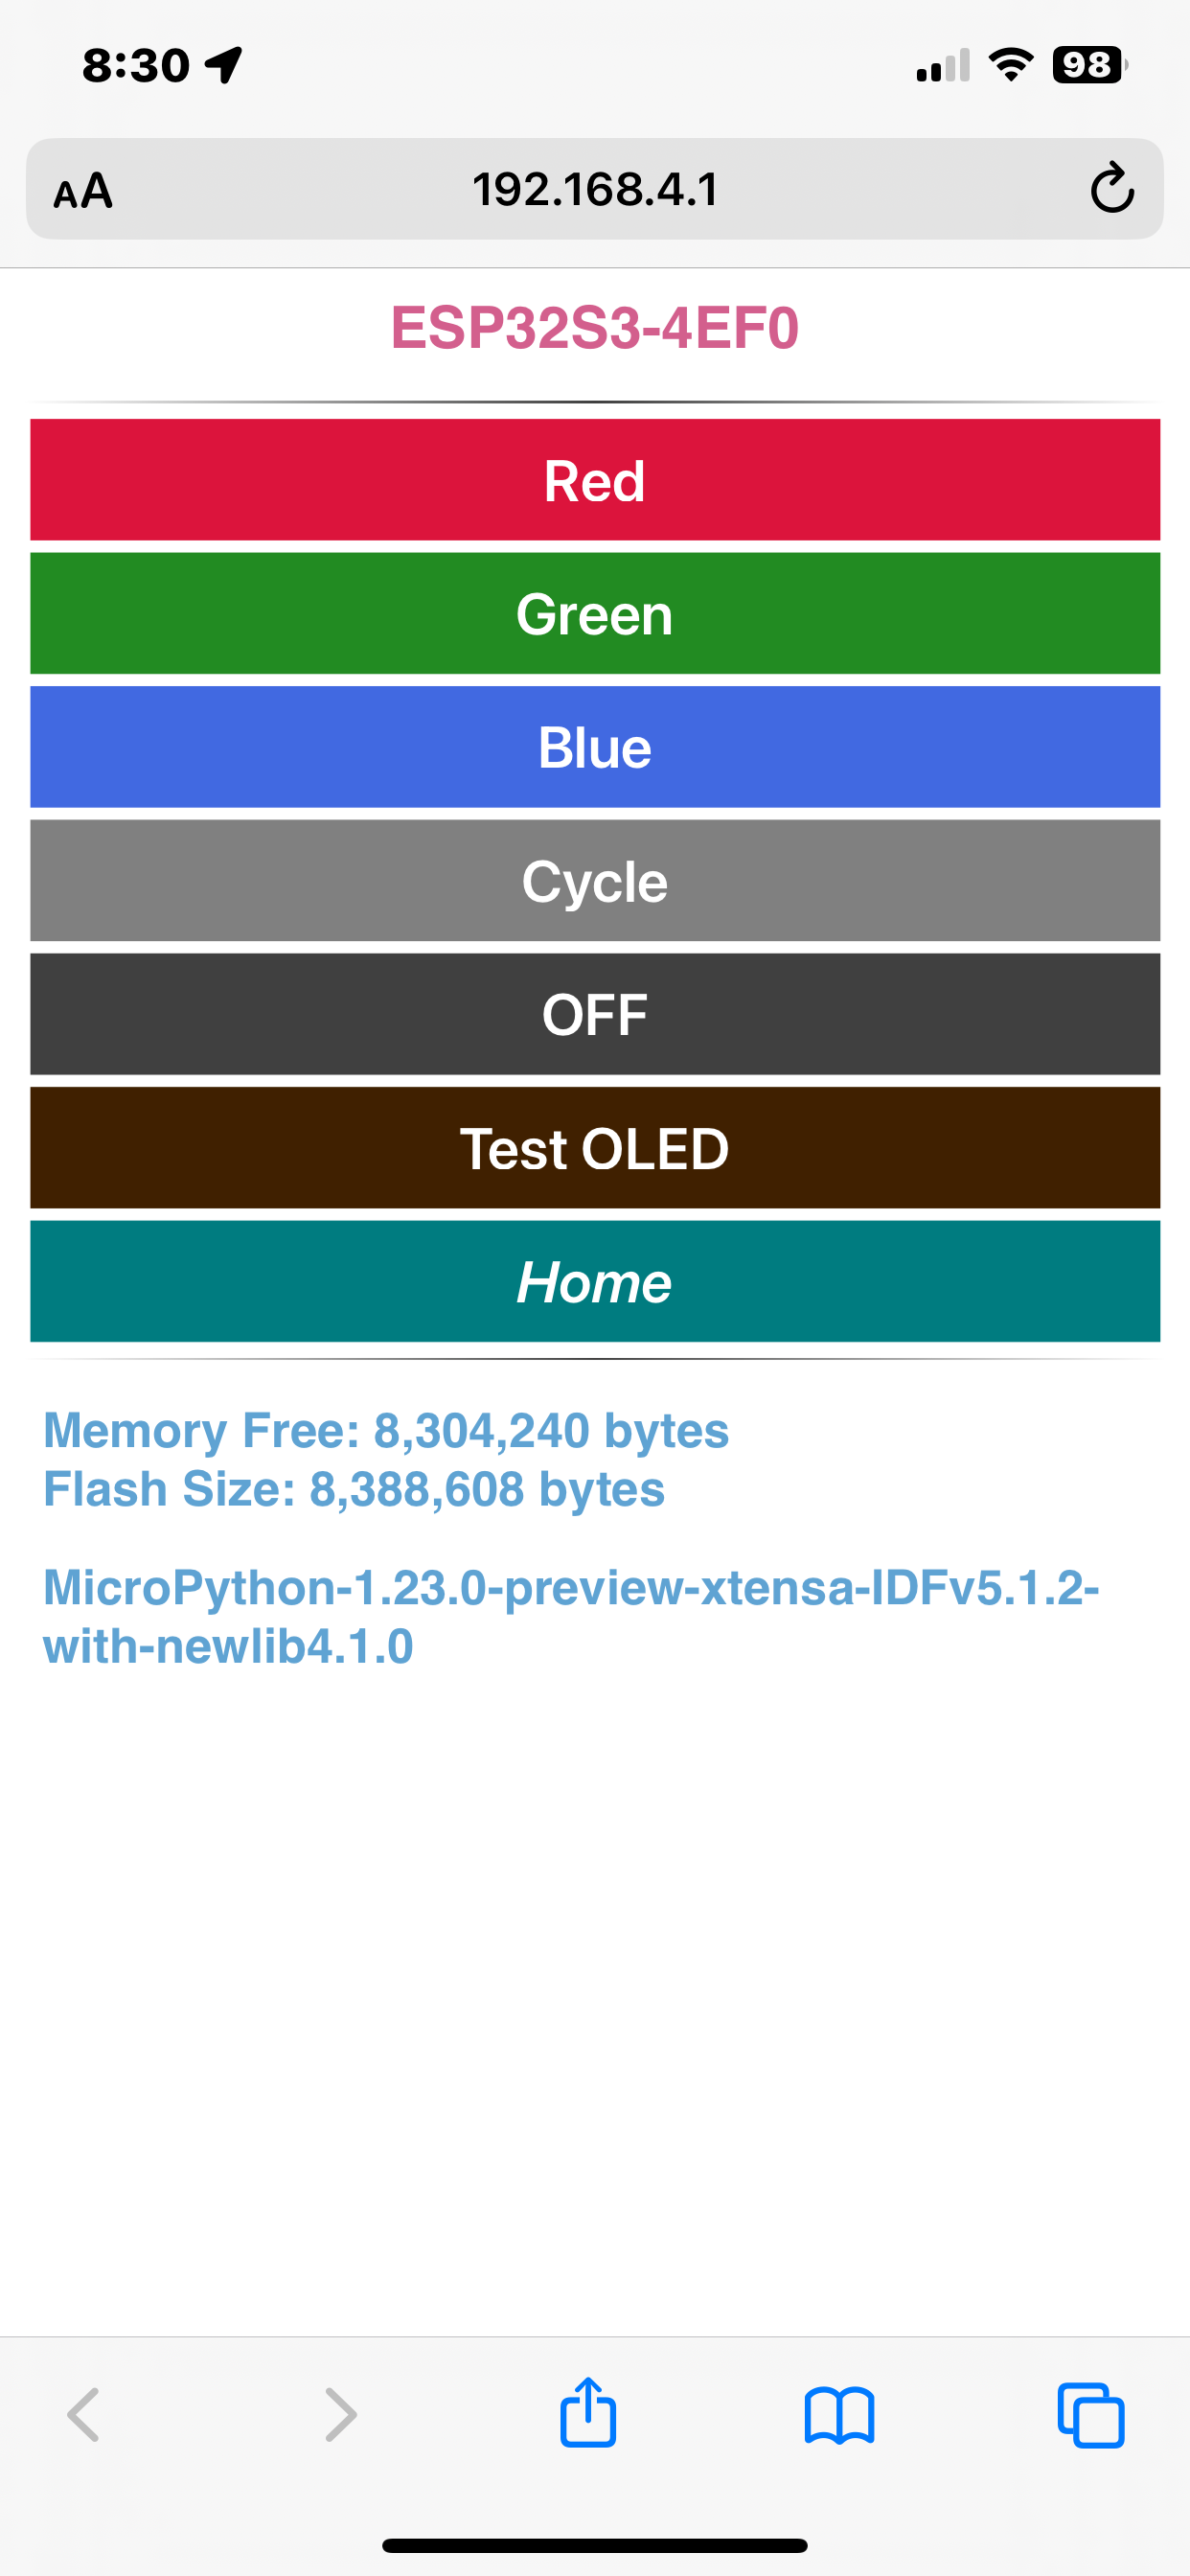
Task: Click the Red LED button
Action: 595,480
